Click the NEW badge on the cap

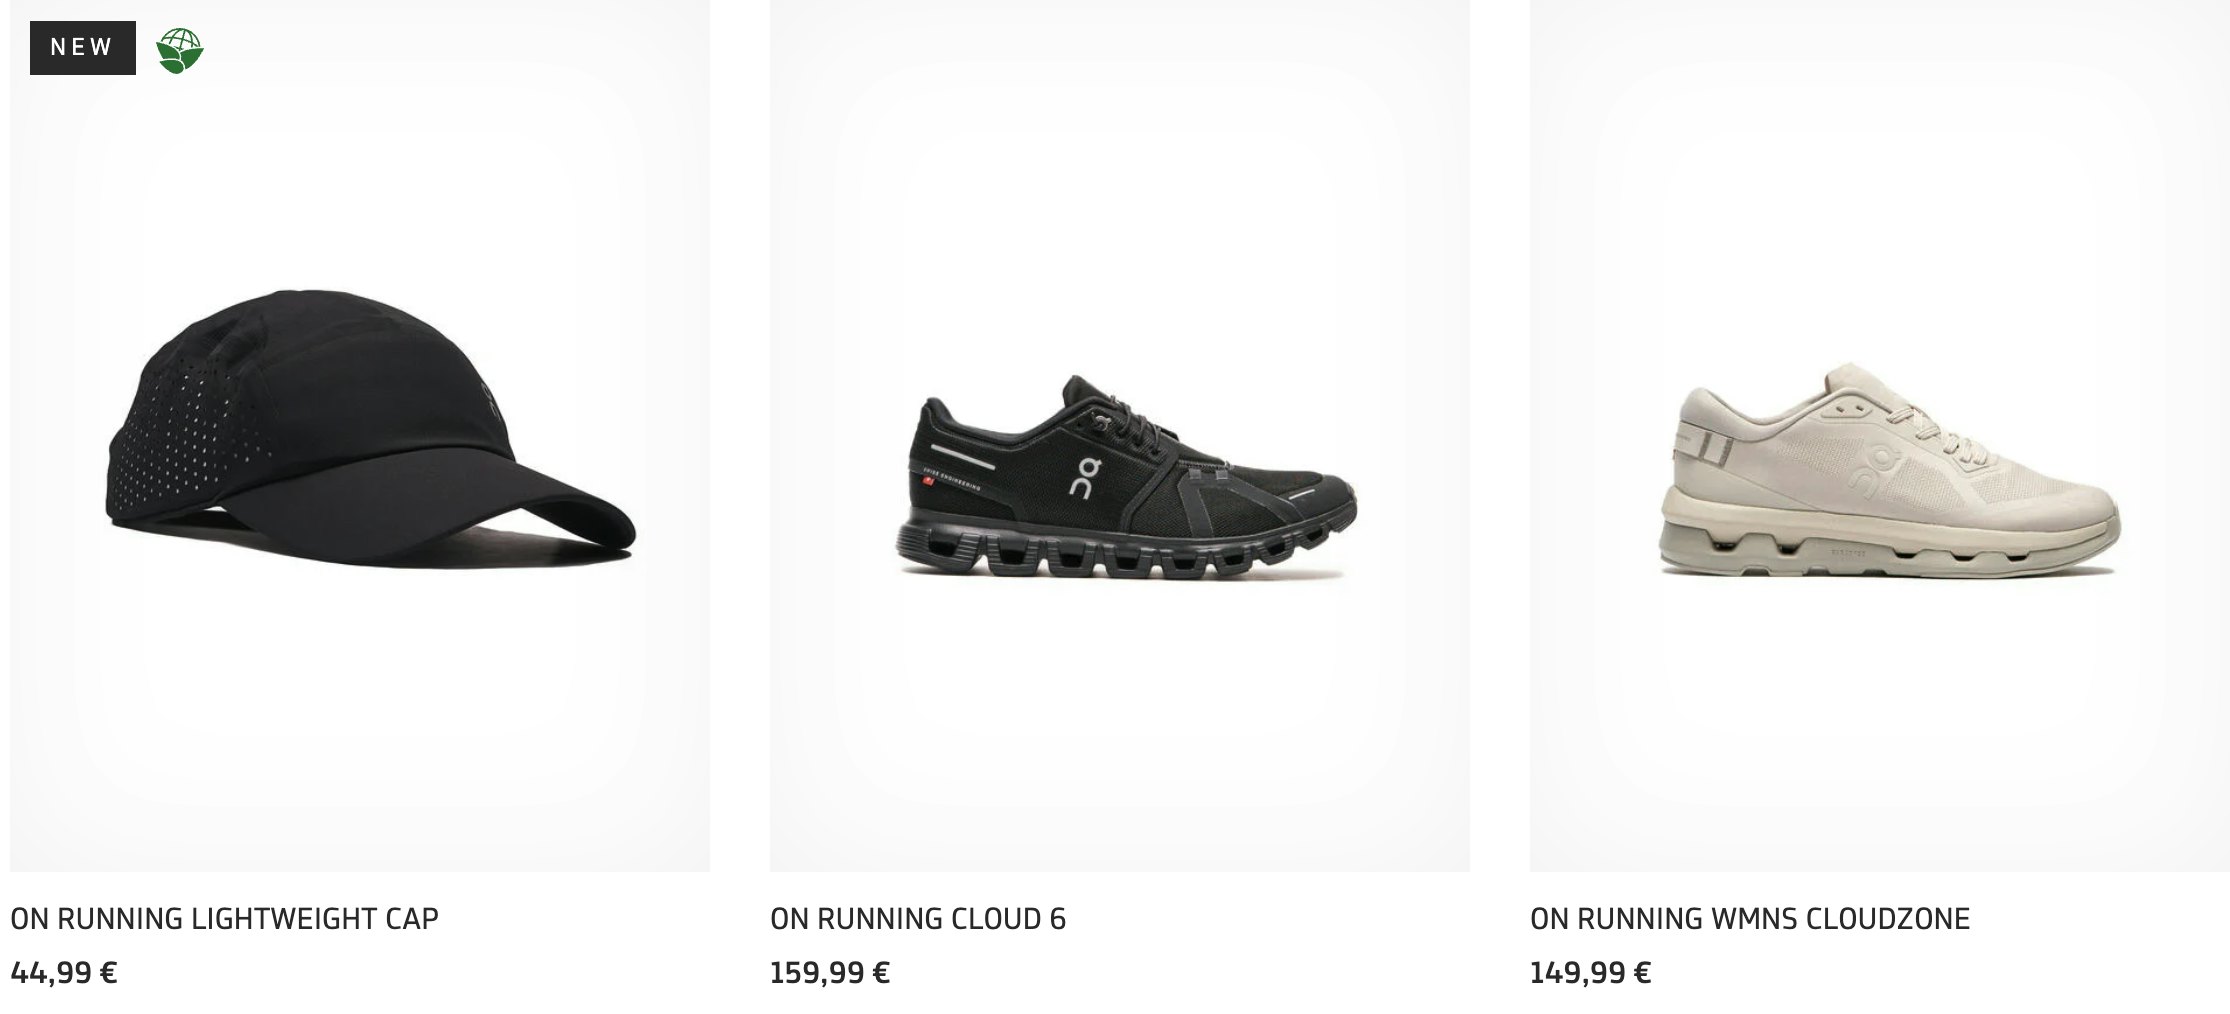(83, 48)
